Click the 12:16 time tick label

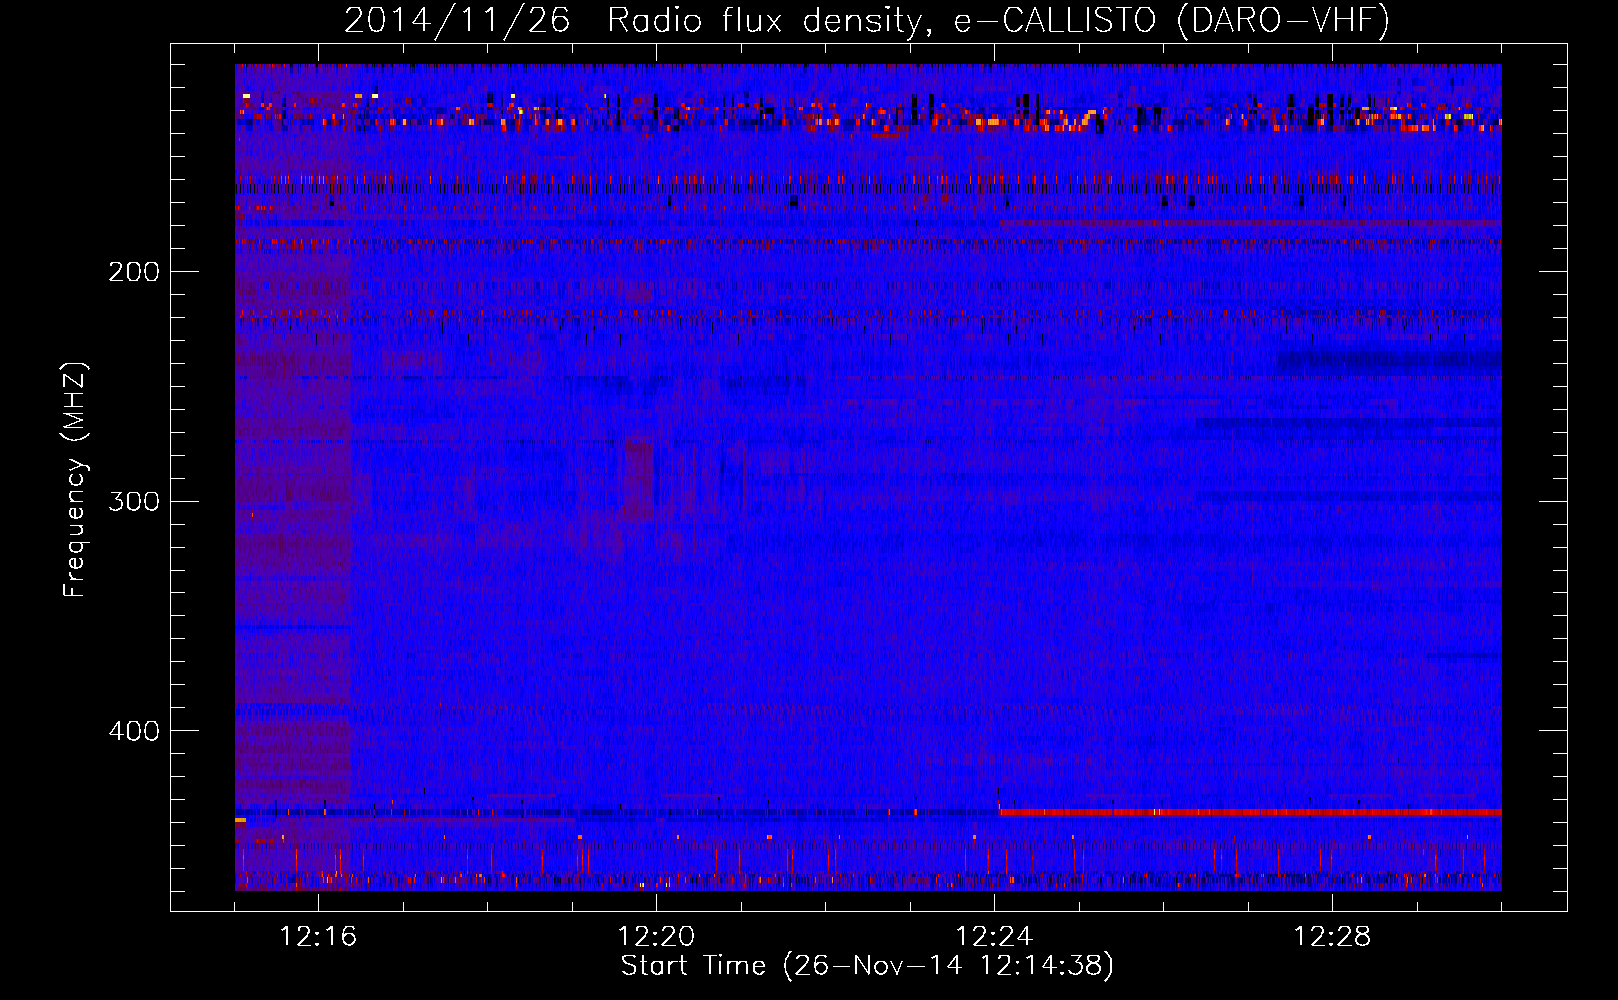coord(318,937)
